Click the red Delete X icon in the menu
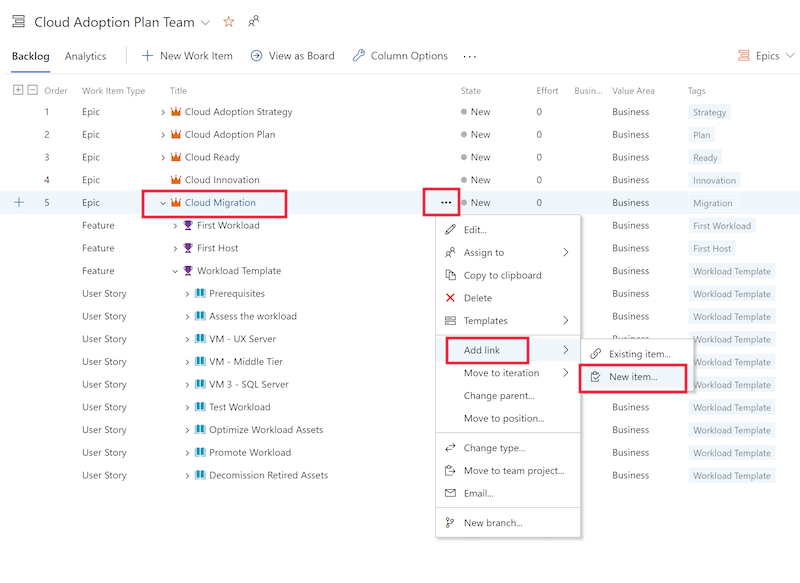Screen dimensions: 800x583 pyautogui.click(x=450, y=298)
